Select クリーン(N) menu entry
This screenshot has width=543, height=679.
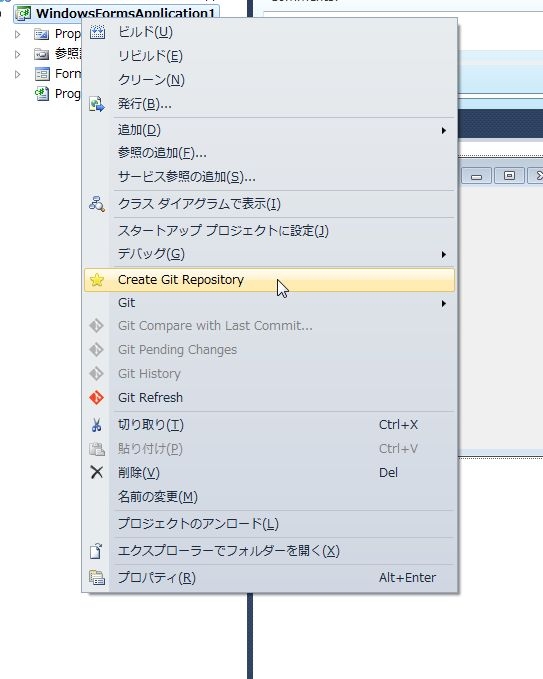269,80
